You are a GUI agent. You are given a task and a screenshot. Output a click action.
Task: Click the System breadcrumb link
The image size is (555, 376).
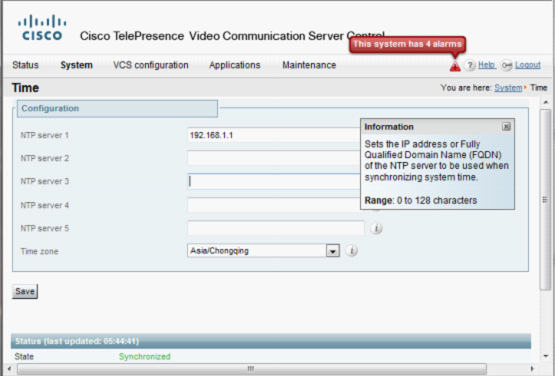click(x=508, y=88)
